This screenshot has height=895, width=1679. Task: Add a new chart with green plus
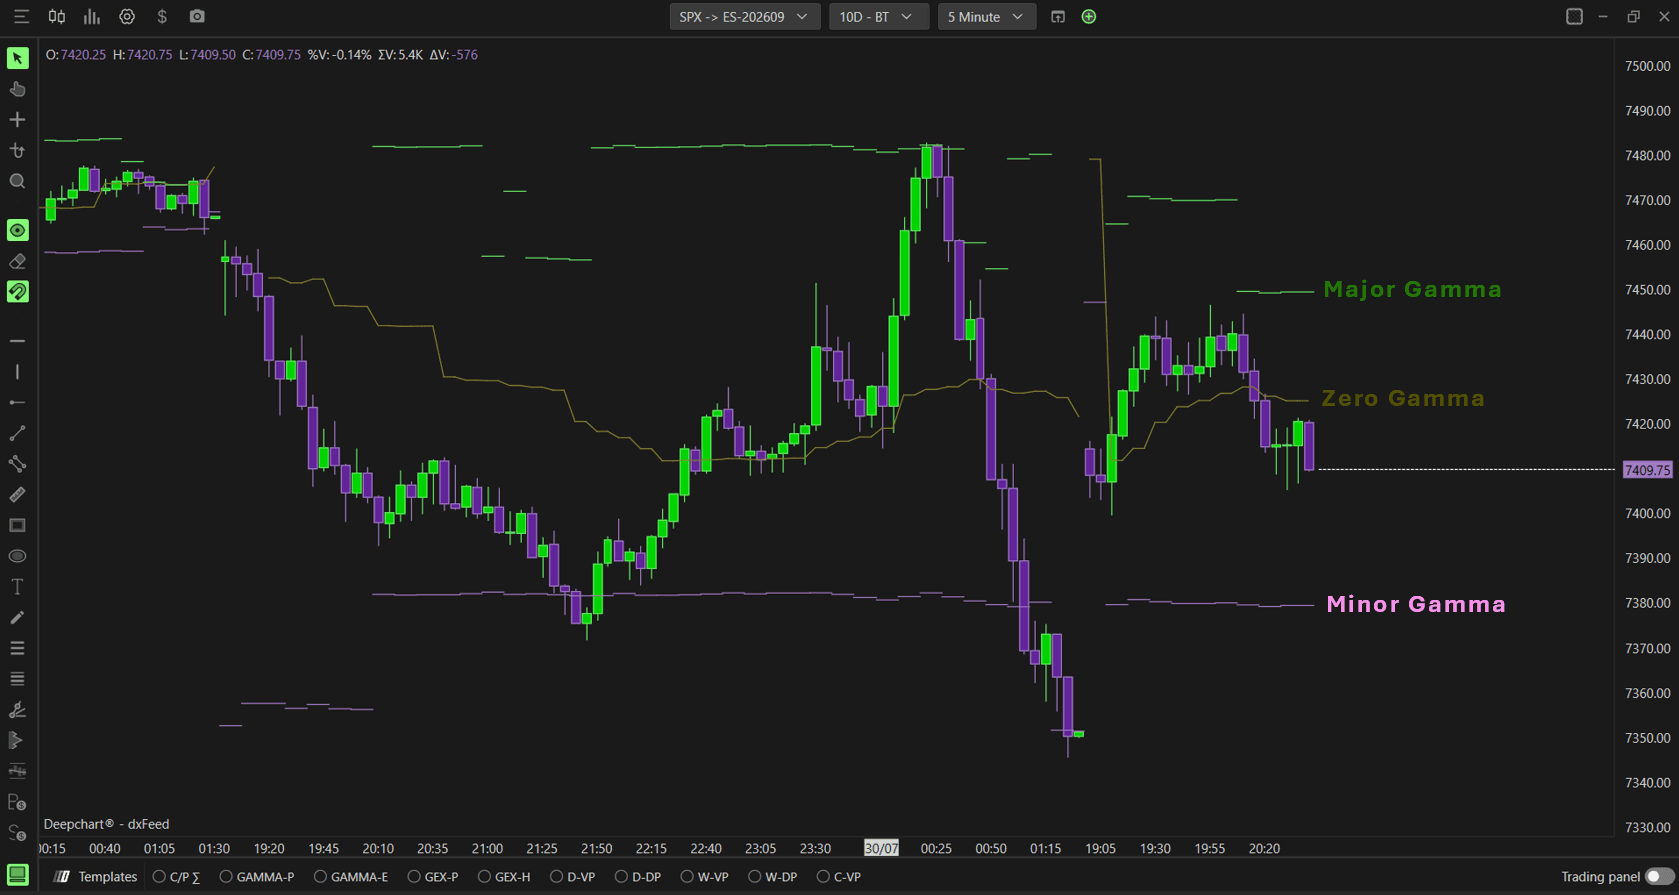[x=1089, y=17]
